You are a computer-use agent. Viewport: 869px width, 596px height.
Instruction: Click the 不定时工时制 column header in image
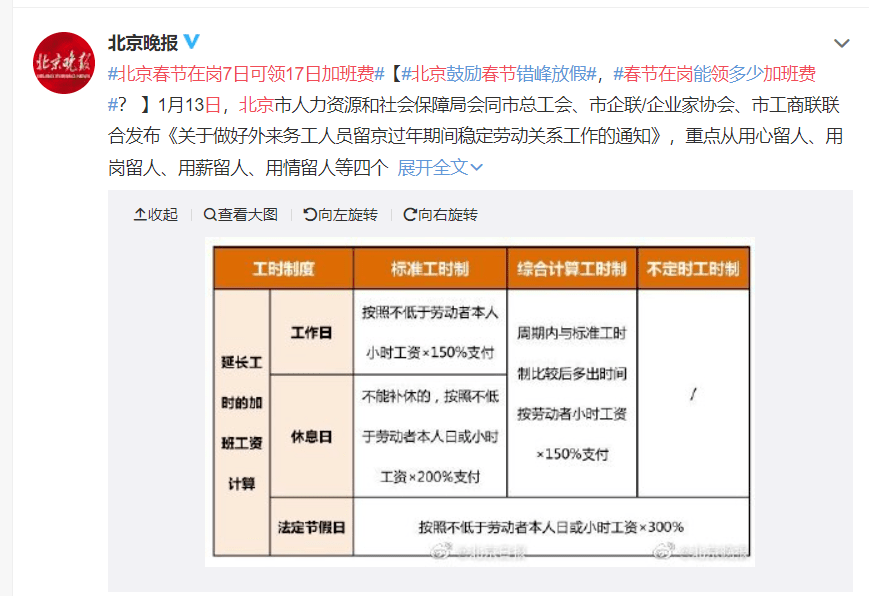693,269
